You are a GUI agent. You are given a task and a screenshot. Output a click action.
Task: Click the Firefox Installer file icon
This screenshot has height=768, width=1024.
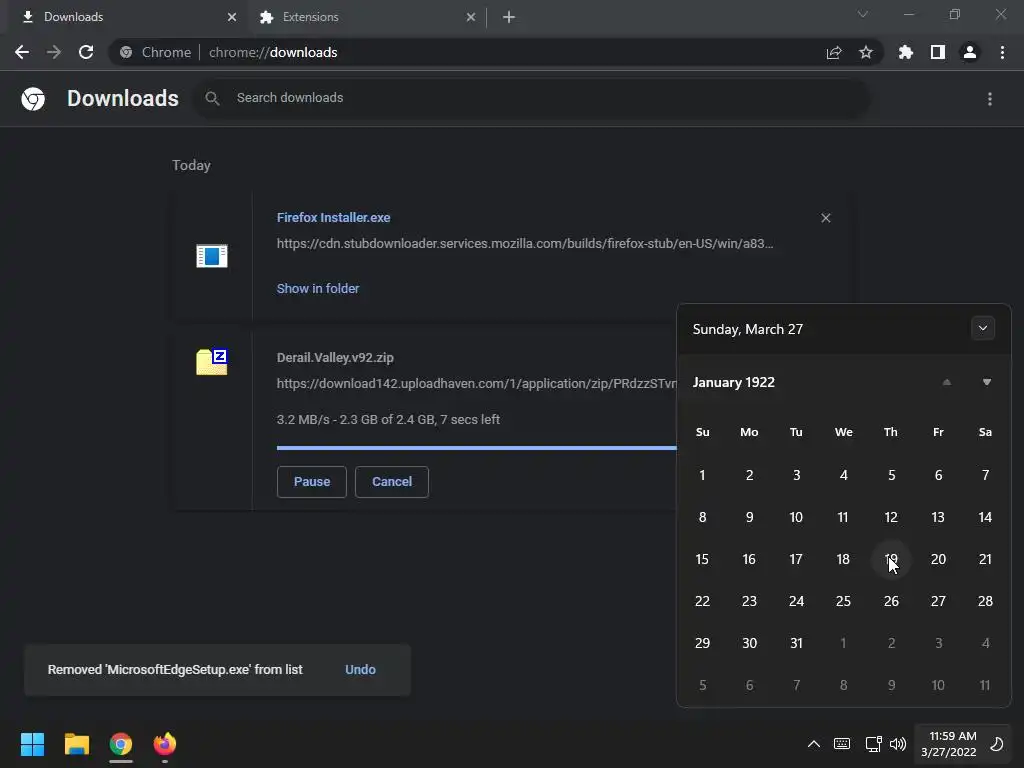pyautogui.click(x=212, y=255)
